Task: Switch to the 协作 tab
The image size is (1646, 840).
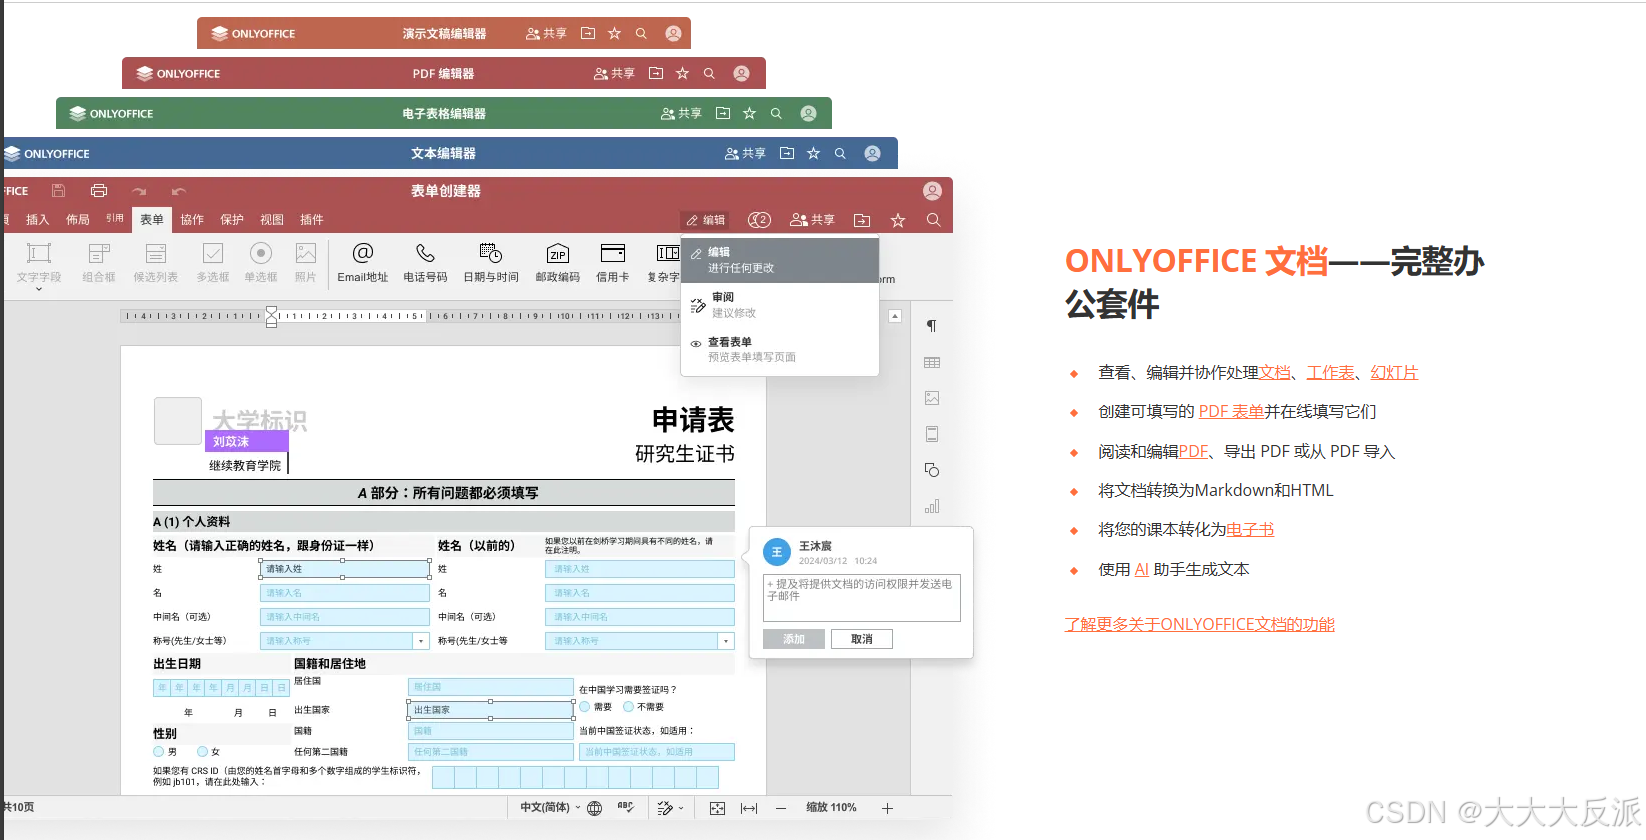Action: 192,220
